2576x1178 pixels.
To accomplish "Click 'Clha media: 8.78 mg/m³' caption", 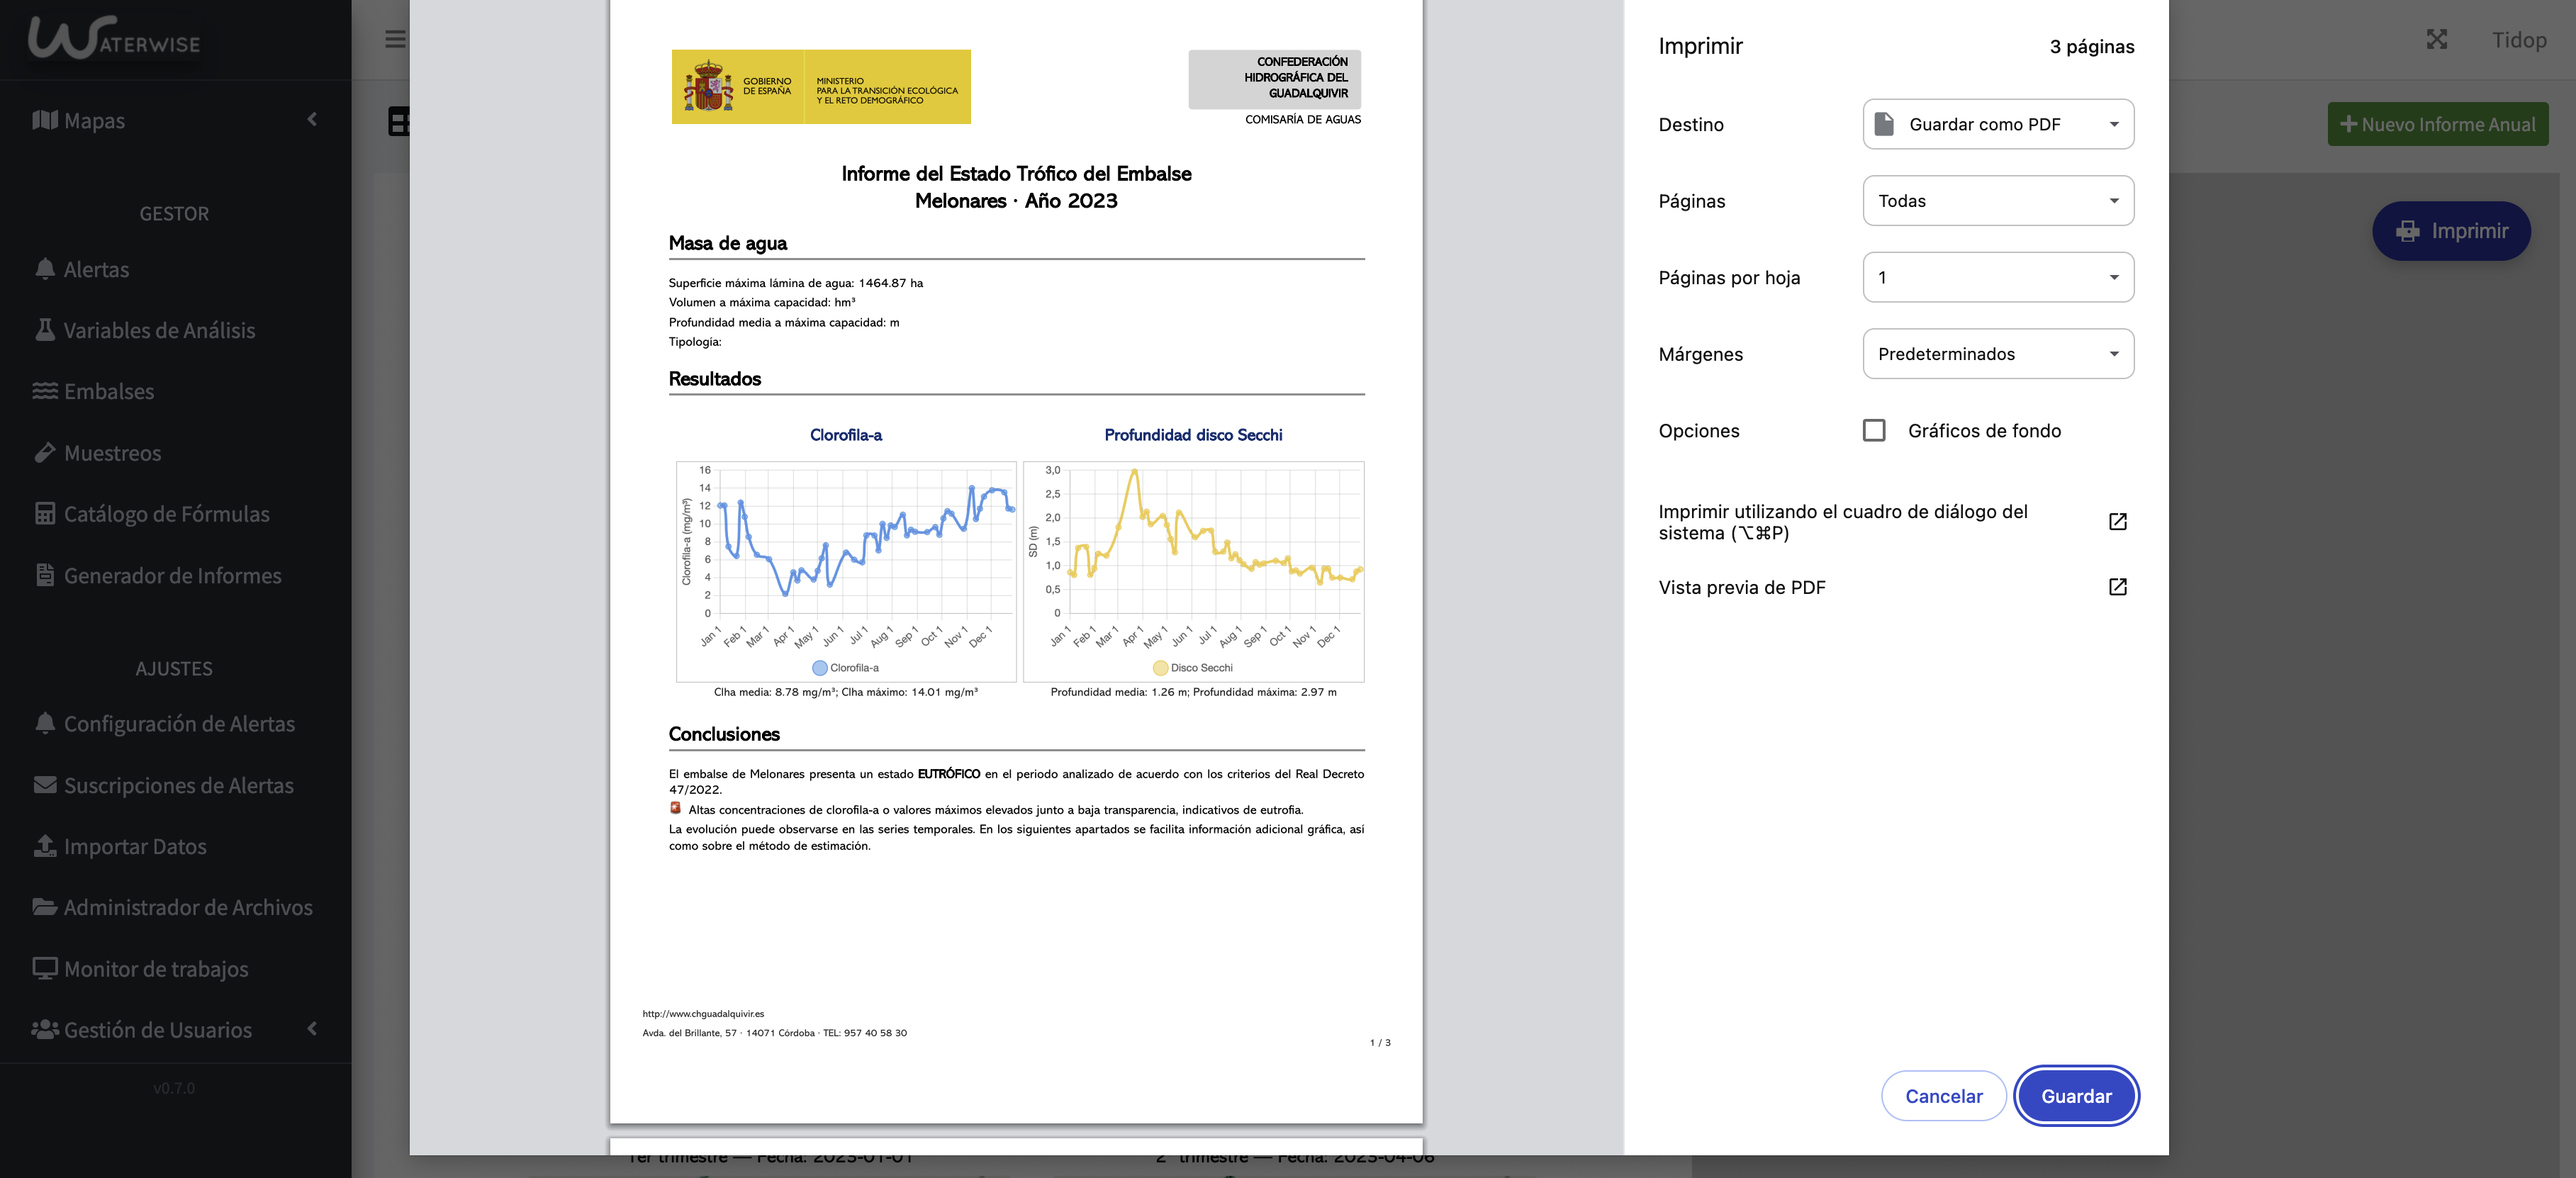I will tap(846, 692).
